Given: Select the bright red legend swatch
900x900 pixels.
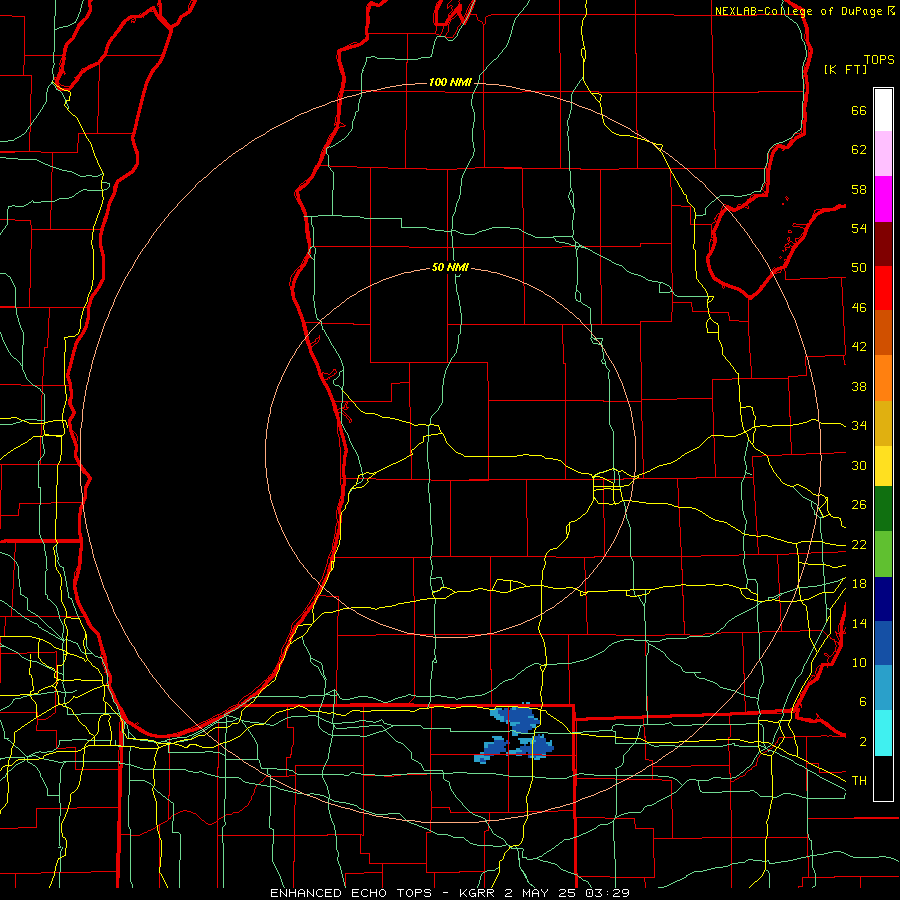Looking at the screenshot, I should (883, 288).
